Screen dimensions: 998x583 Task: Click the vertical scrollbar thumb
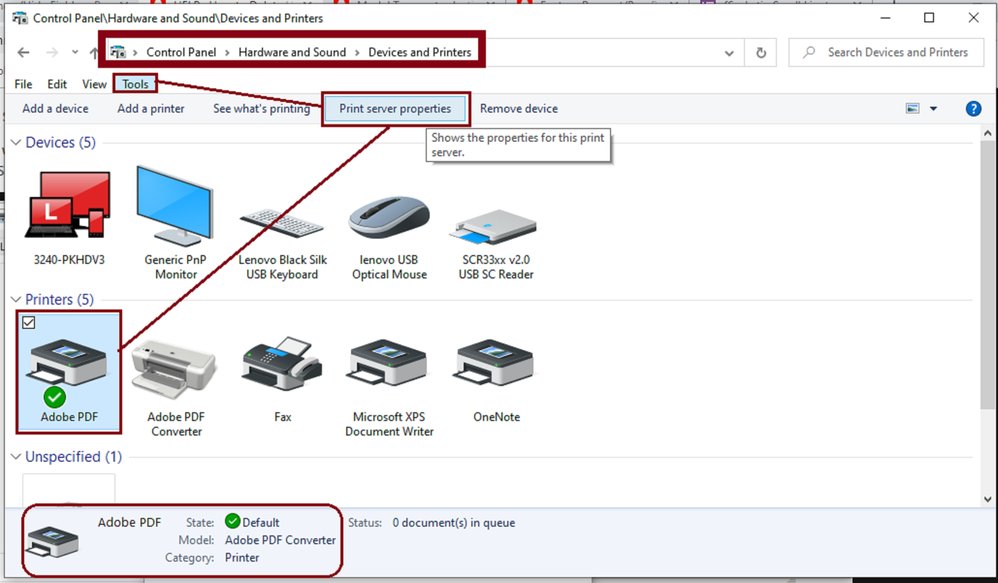click(987, 275)
